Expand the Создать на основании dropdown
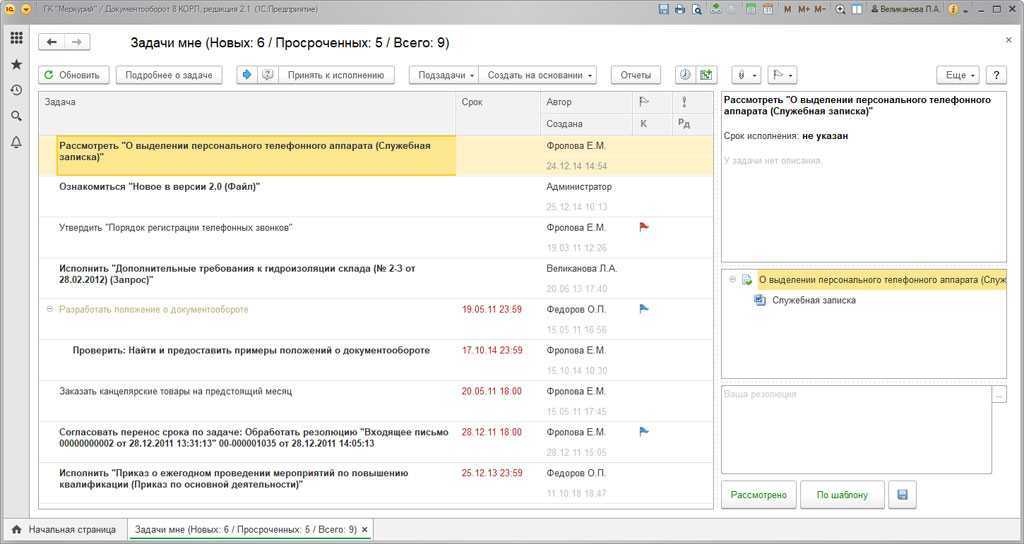1024x544 pixels. coord(539,75)
